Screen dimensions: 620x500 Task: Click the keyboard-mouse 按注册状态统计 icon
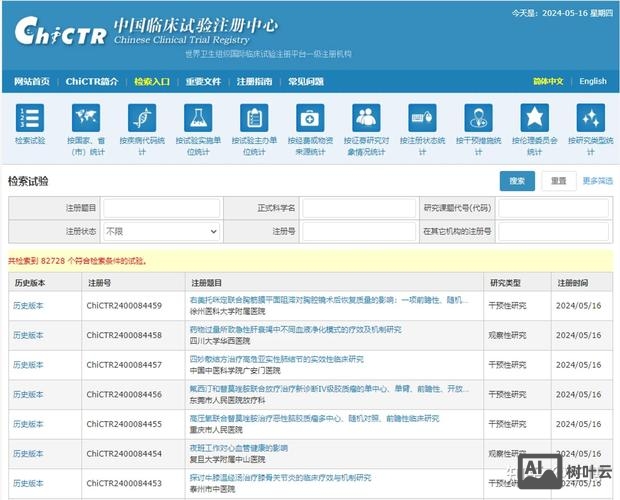pos(422,118)
